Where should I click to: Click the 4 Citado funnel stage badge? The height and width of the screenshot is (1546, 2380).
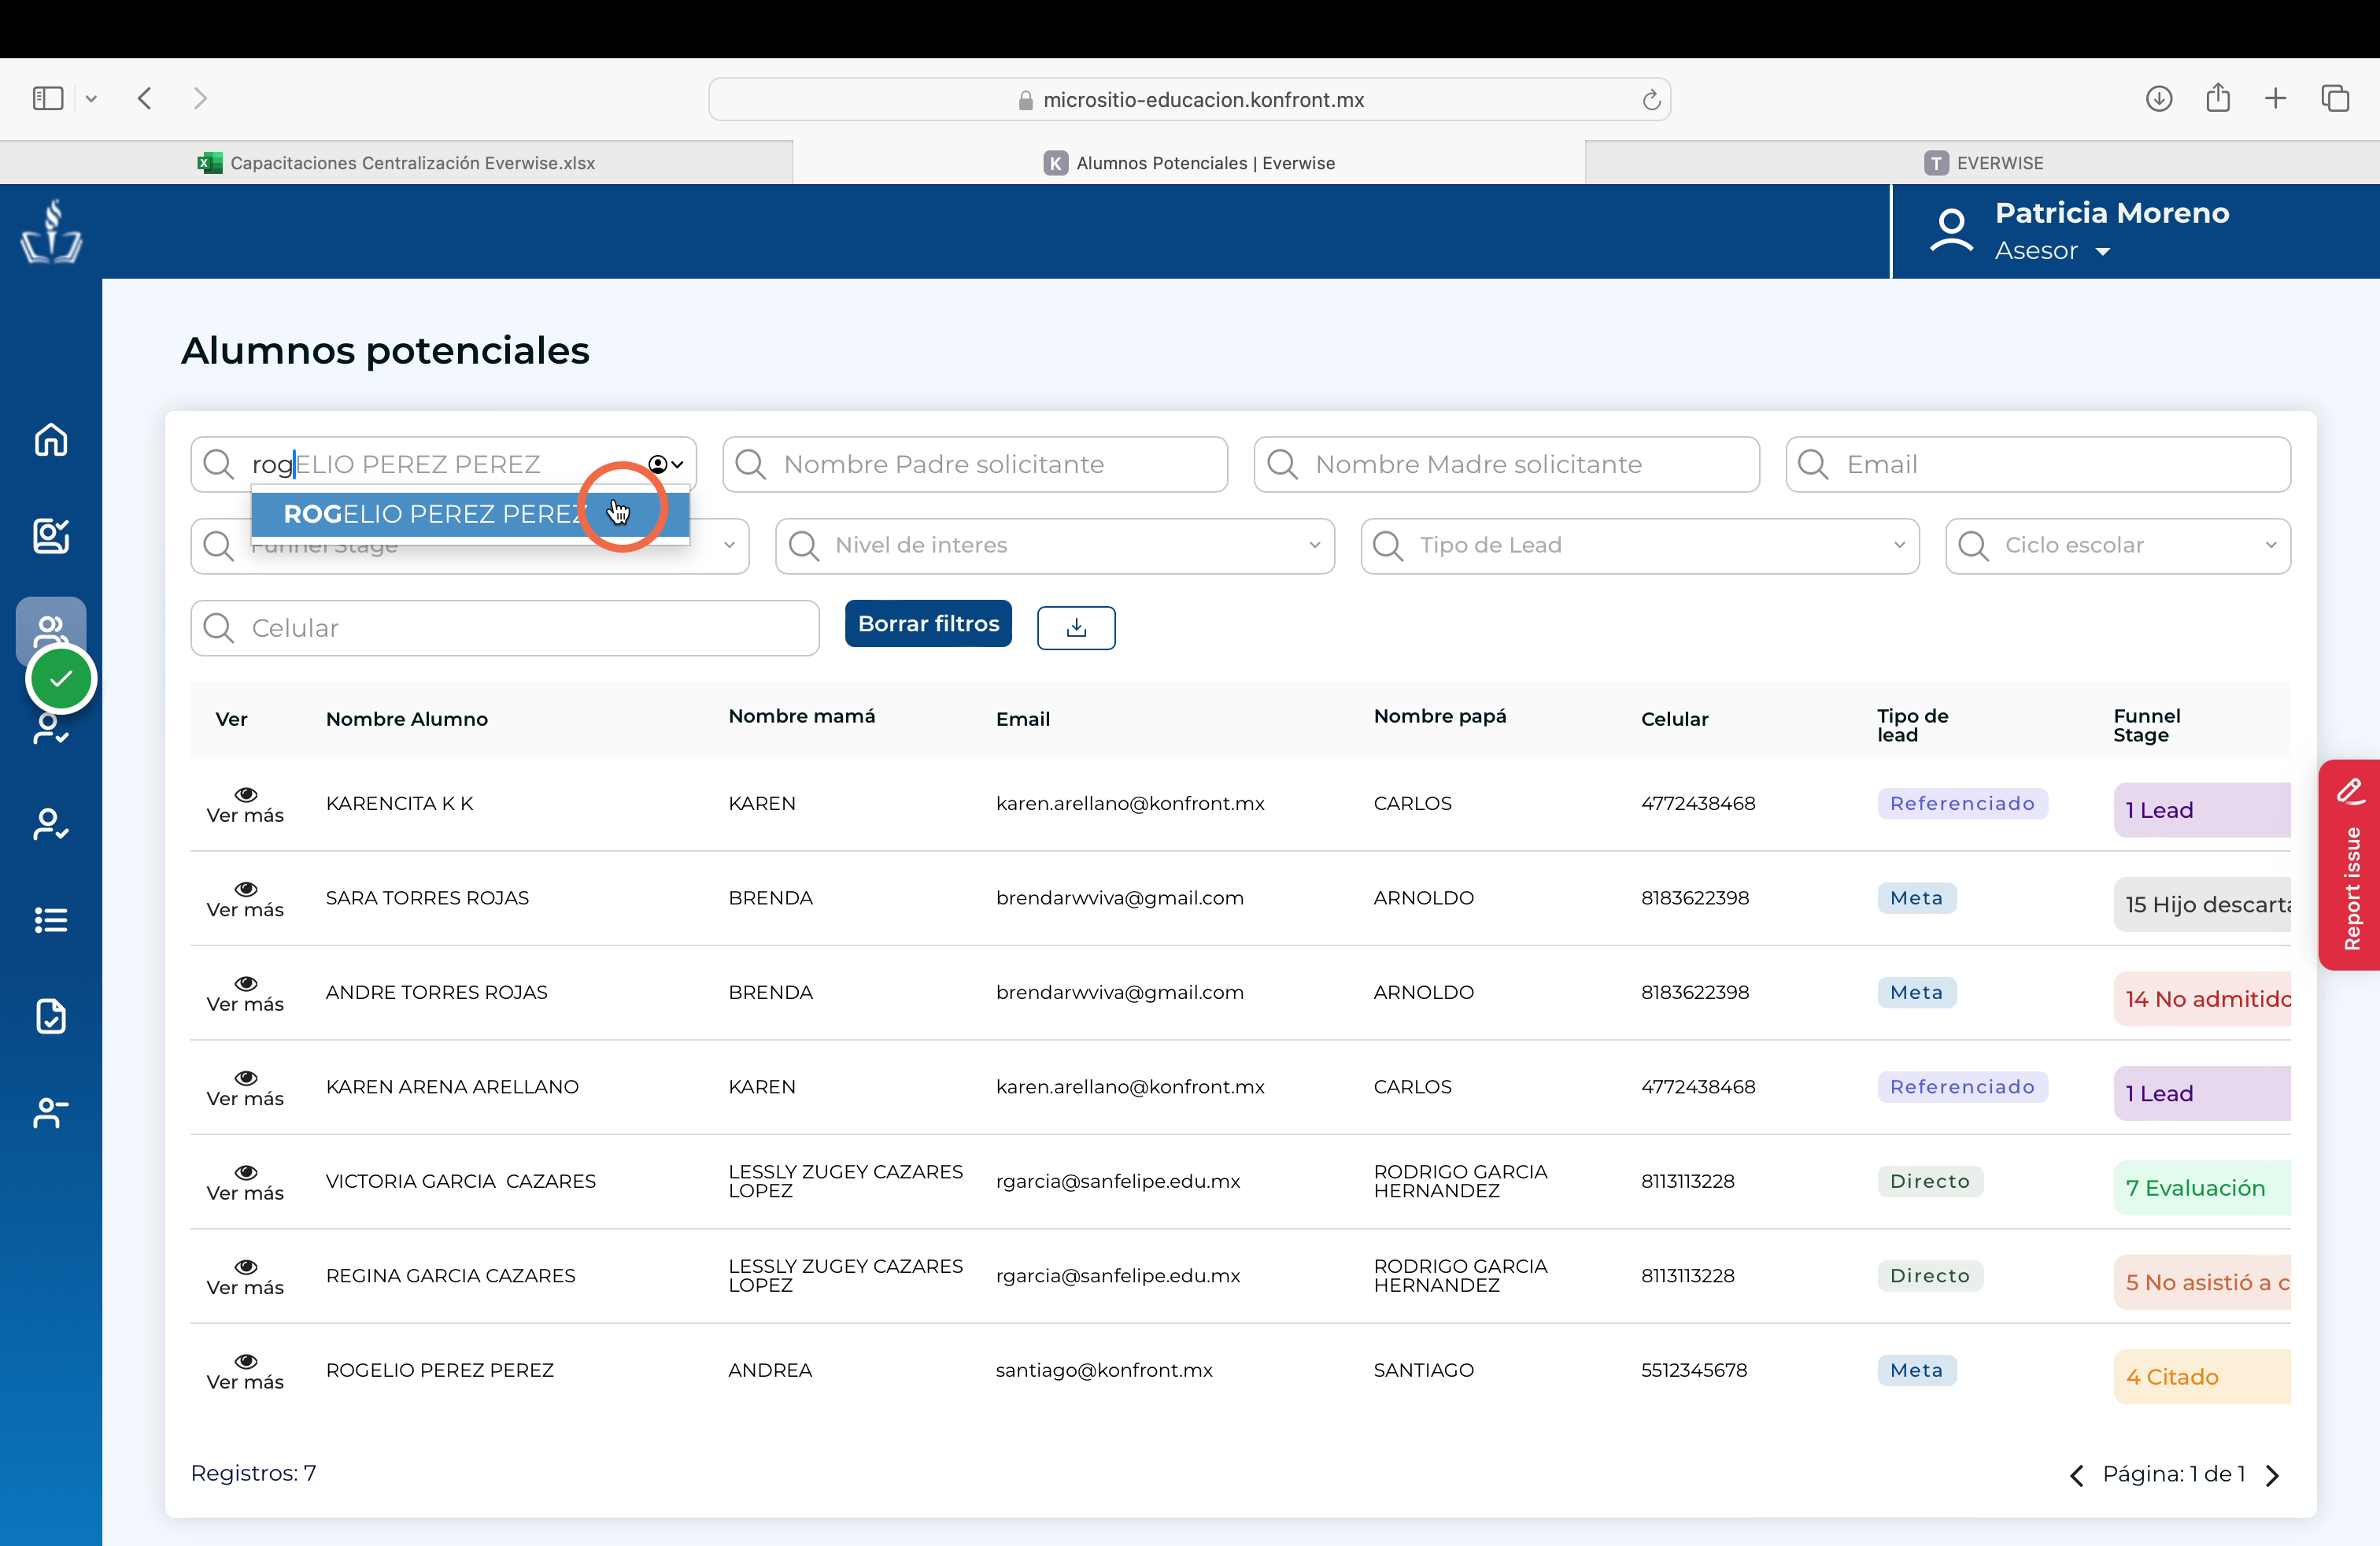(2202, 1377)
